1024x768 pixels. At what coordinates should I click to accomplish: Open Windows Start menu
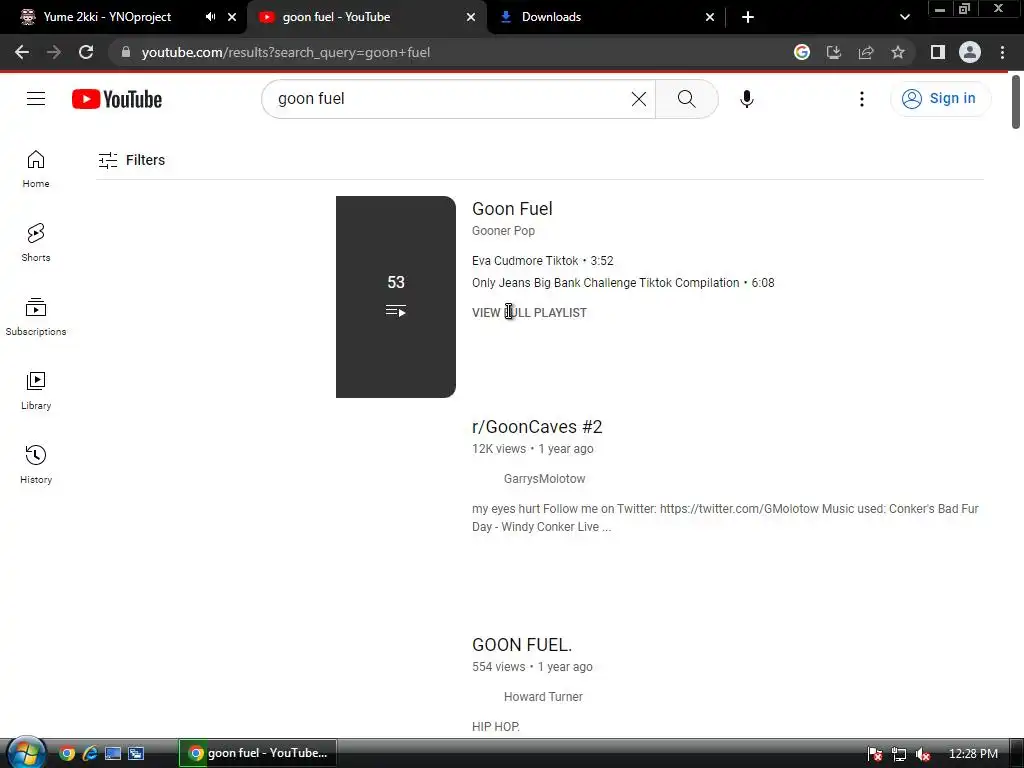[x=26, y=754]
